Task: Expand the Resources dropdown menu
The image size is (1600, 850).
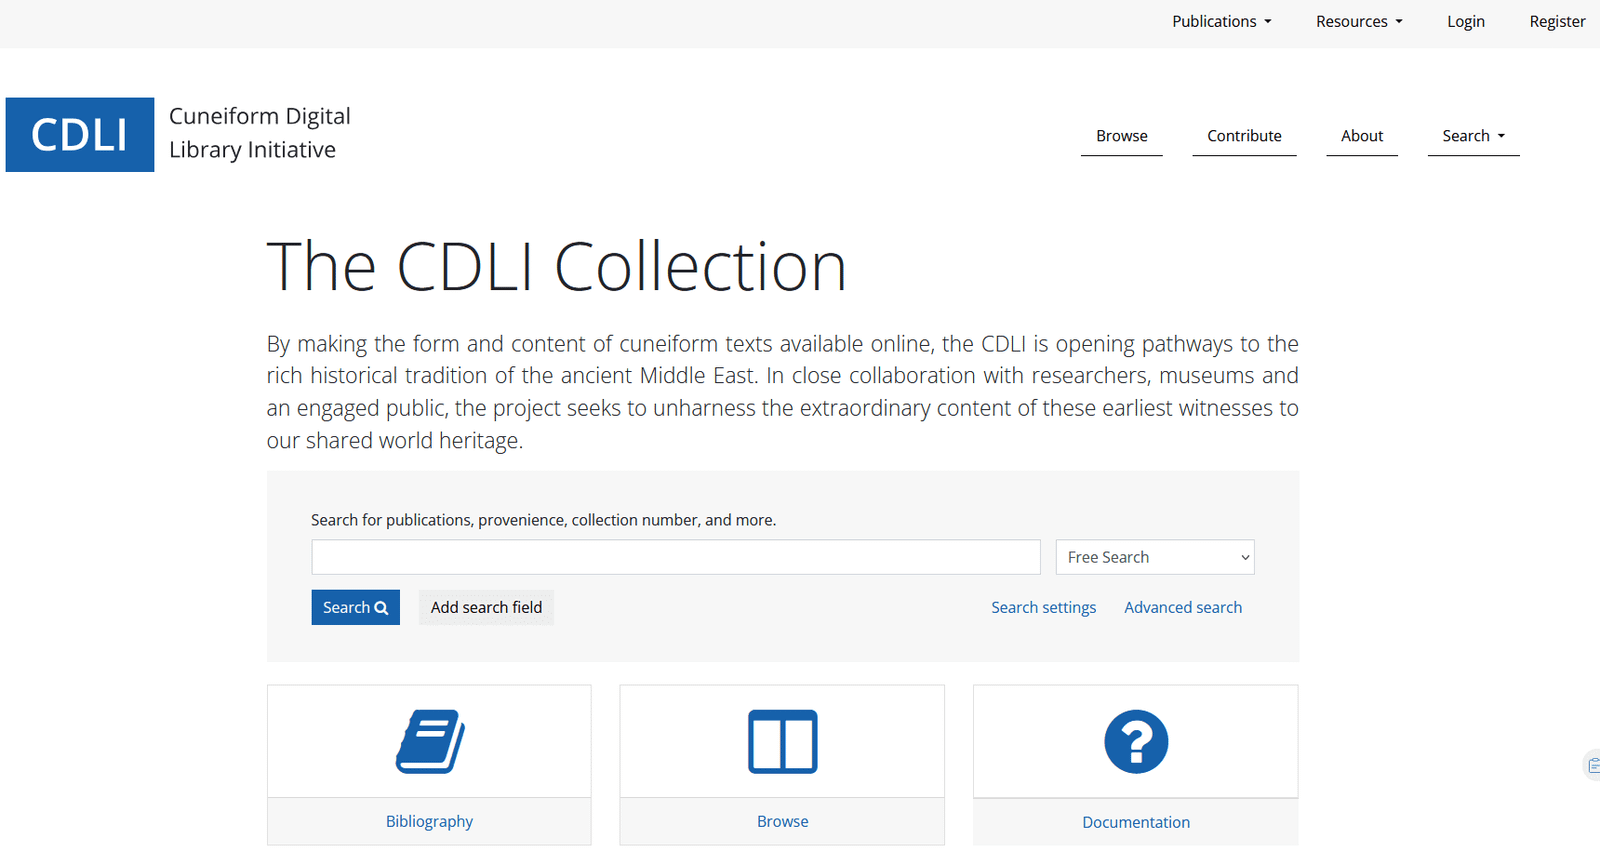Action: pos(1359,21)
